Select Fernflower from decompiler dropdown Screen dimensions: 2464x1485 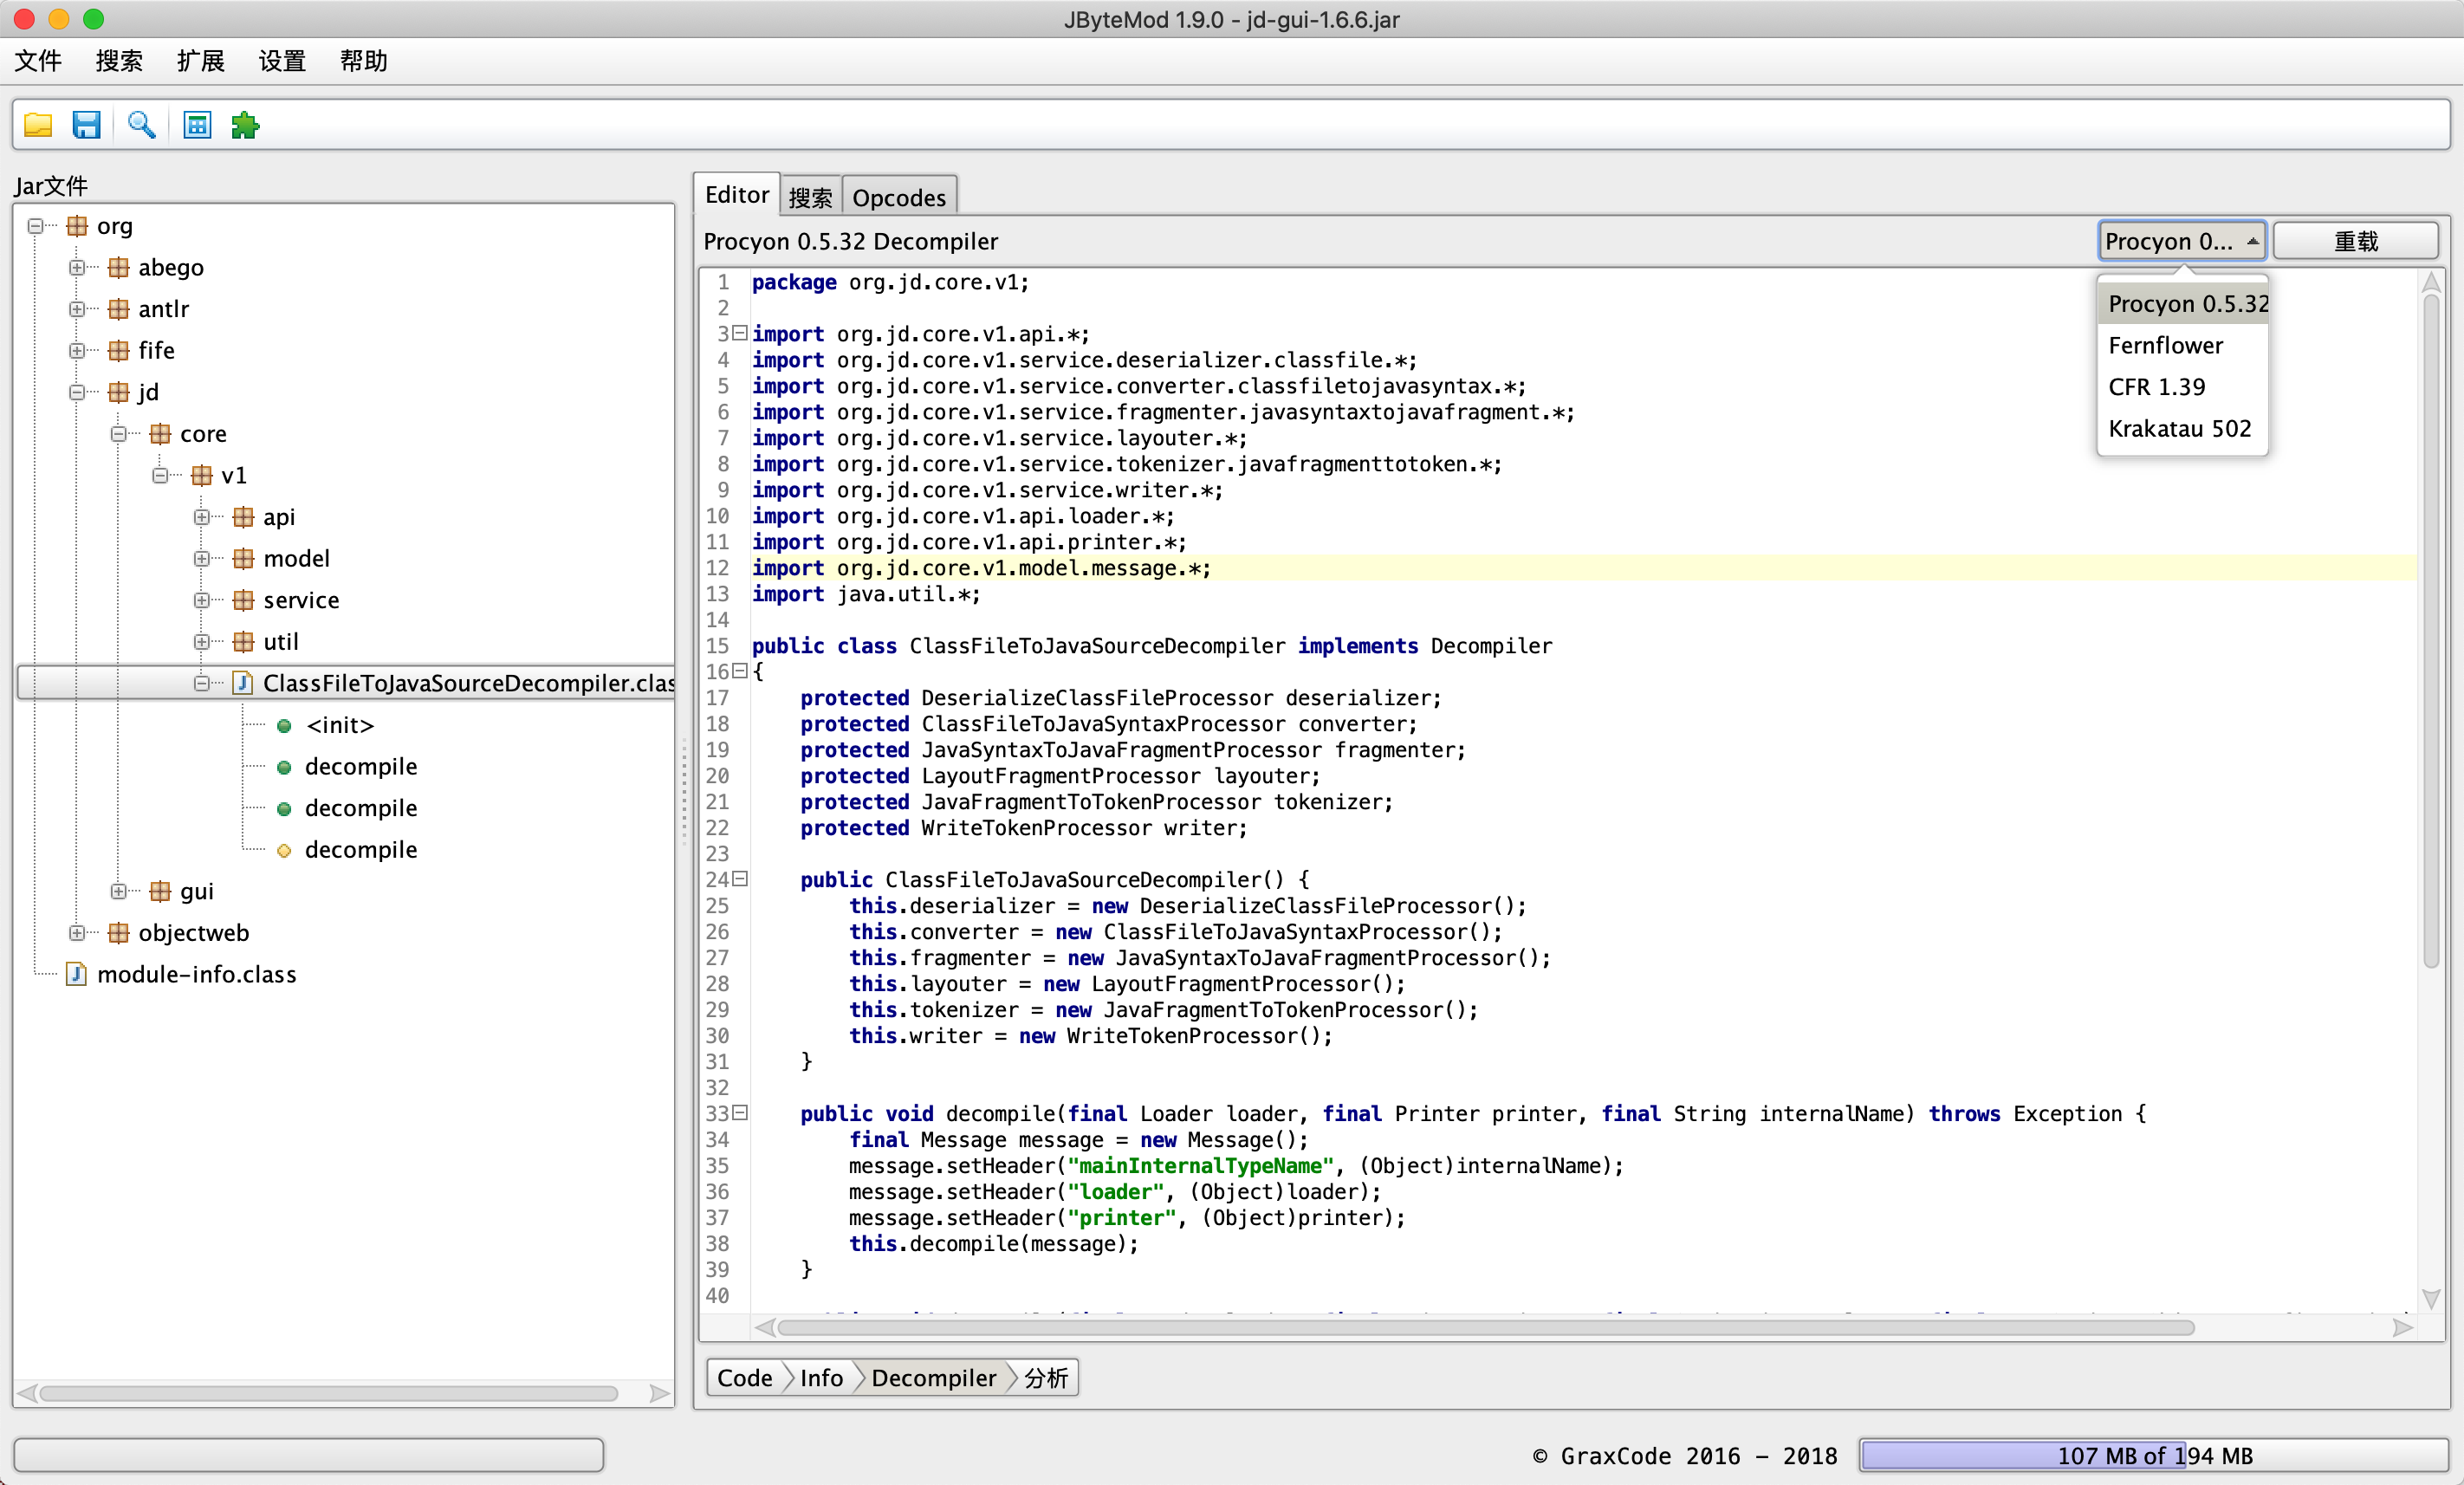2165,345
